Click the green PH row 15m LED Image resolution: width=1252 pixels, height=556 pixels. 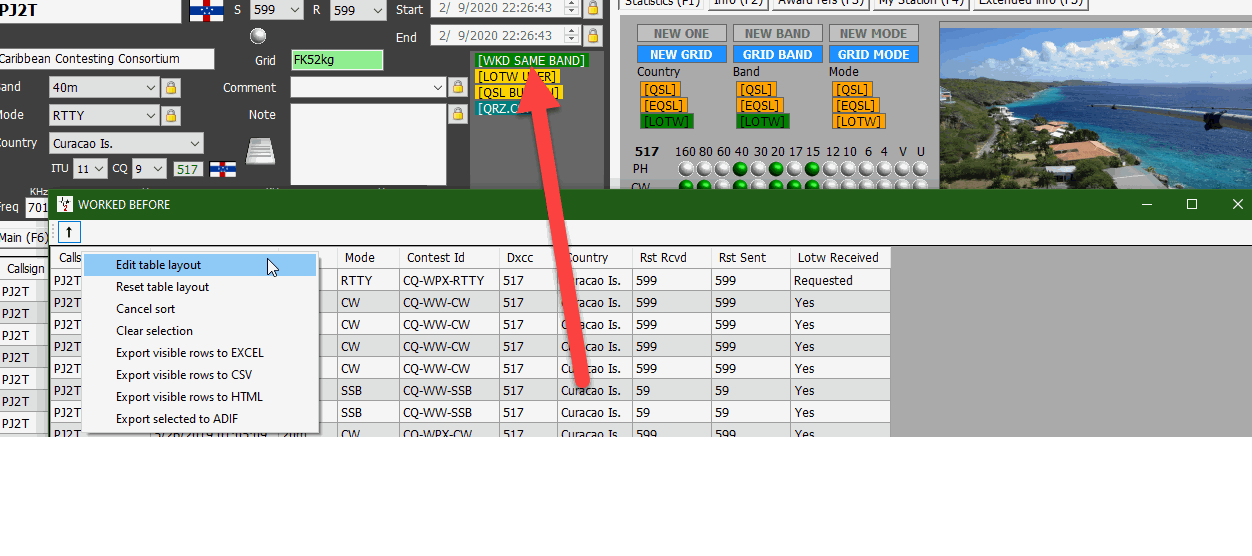[x=813, y=169]
